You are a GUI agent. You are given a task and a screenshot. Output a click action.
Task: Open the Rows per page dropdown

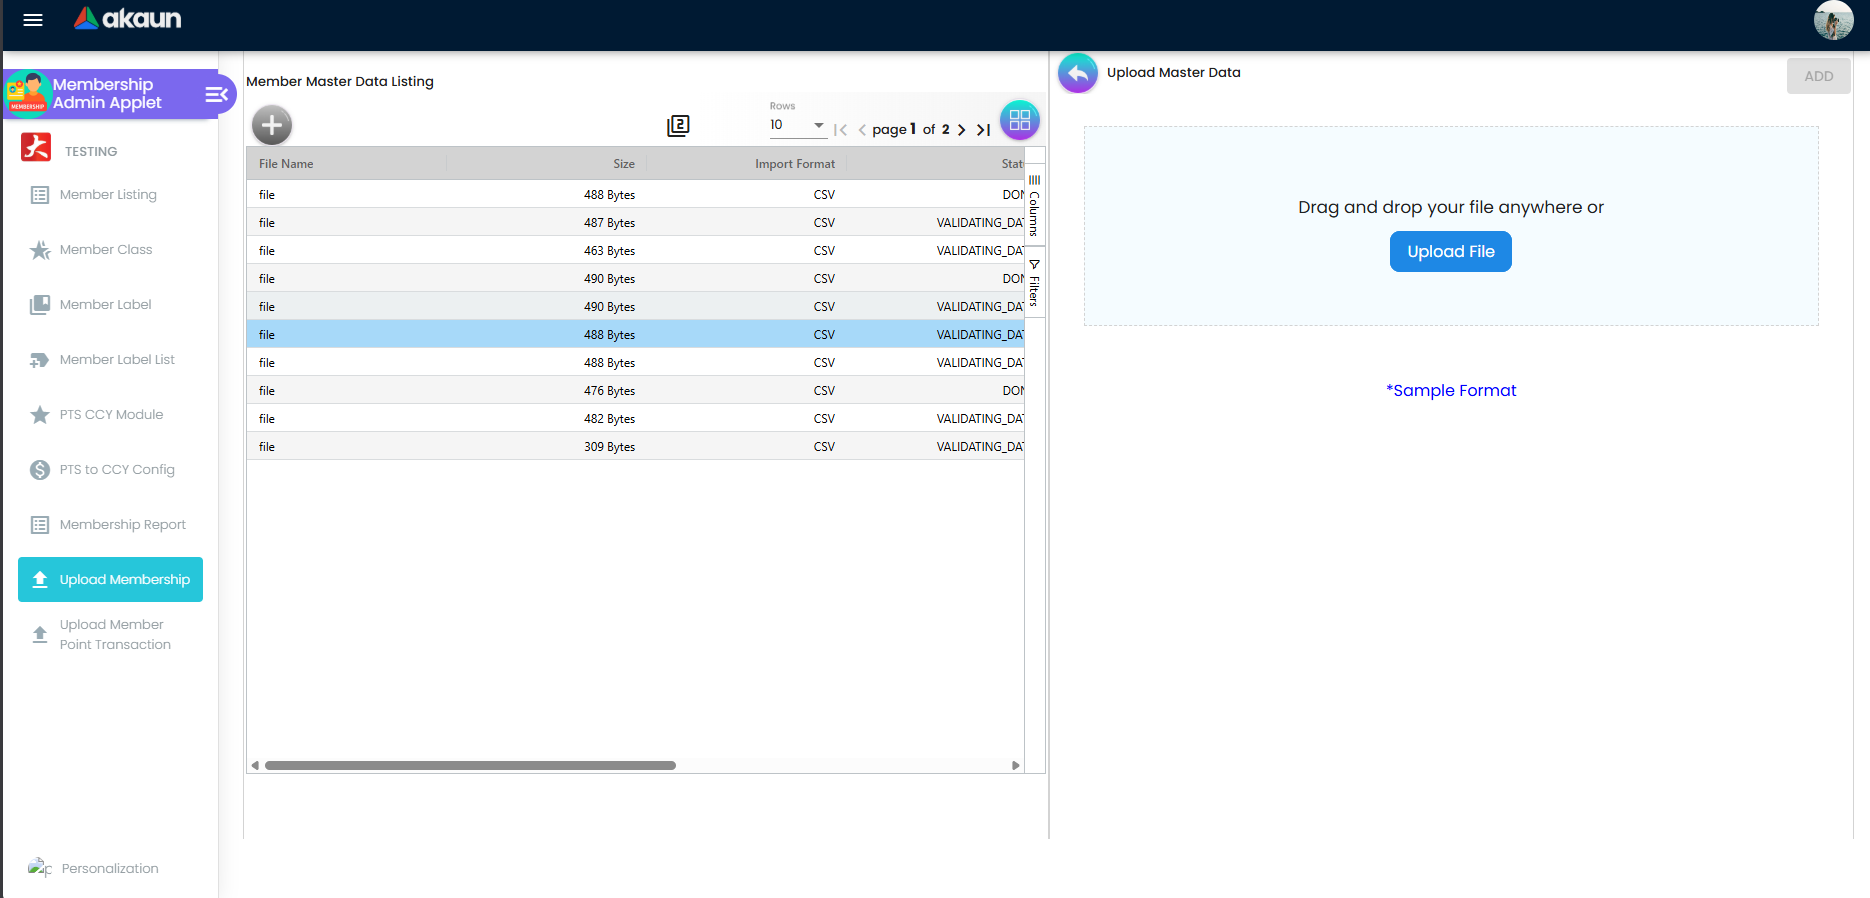click(797, 125)
